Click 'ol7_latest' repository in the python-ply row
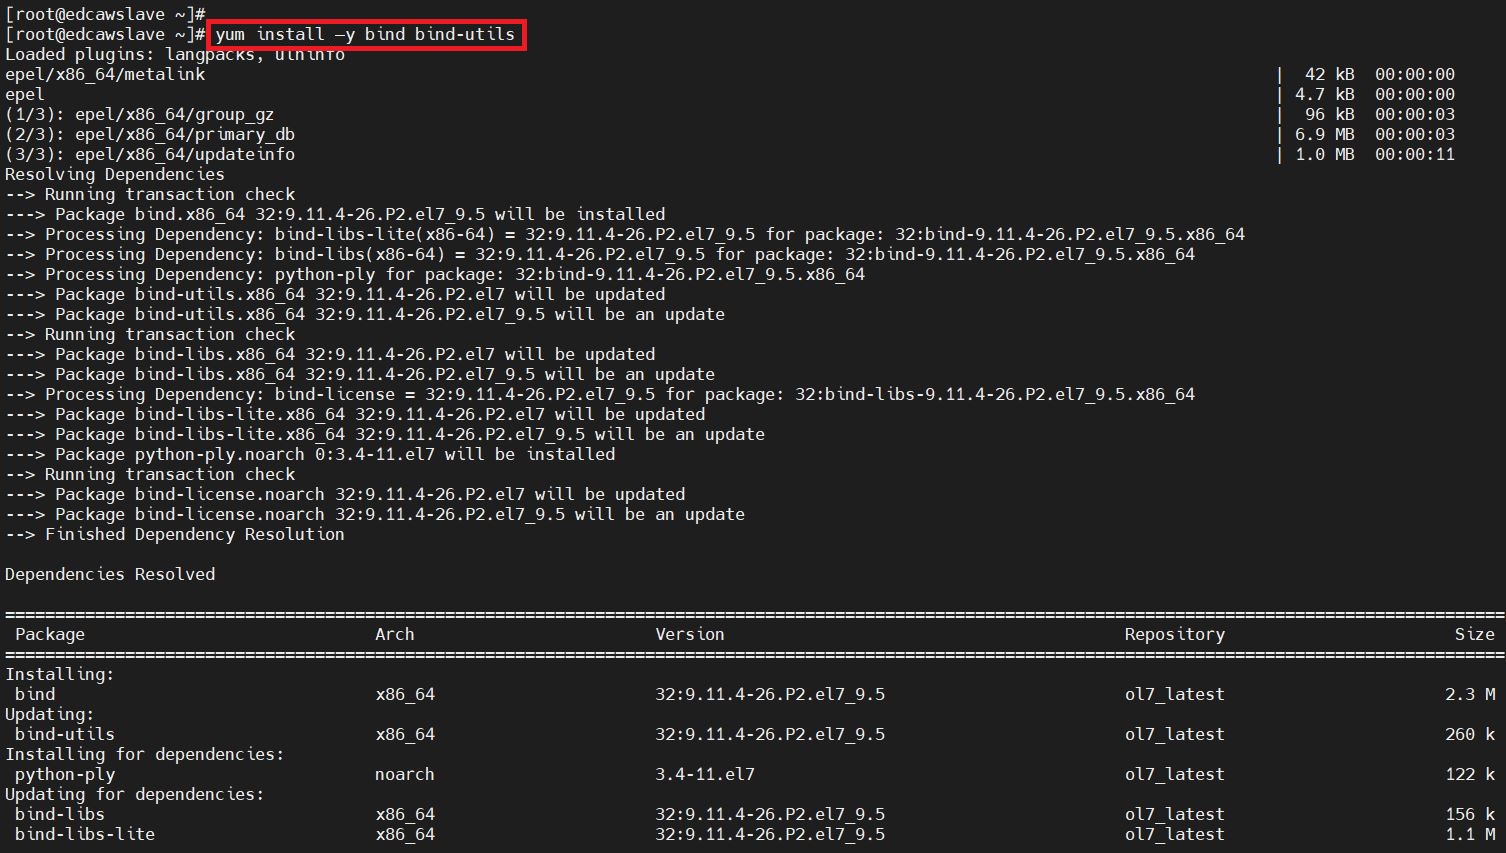 (x=1175, y=774)
